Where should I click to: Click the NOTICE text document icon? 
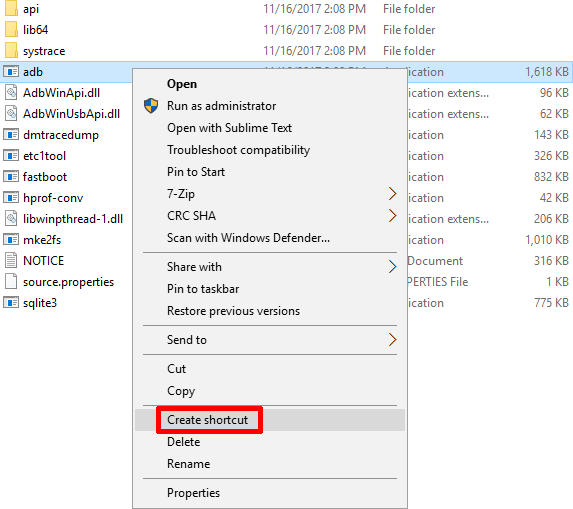pos(11,261)
